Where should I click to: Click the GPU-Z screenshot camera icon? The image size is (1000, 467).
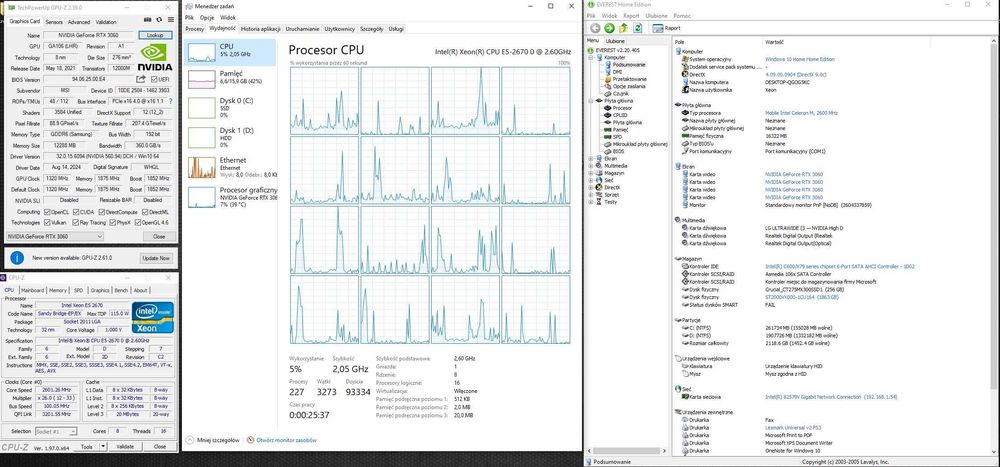(148, 21)
